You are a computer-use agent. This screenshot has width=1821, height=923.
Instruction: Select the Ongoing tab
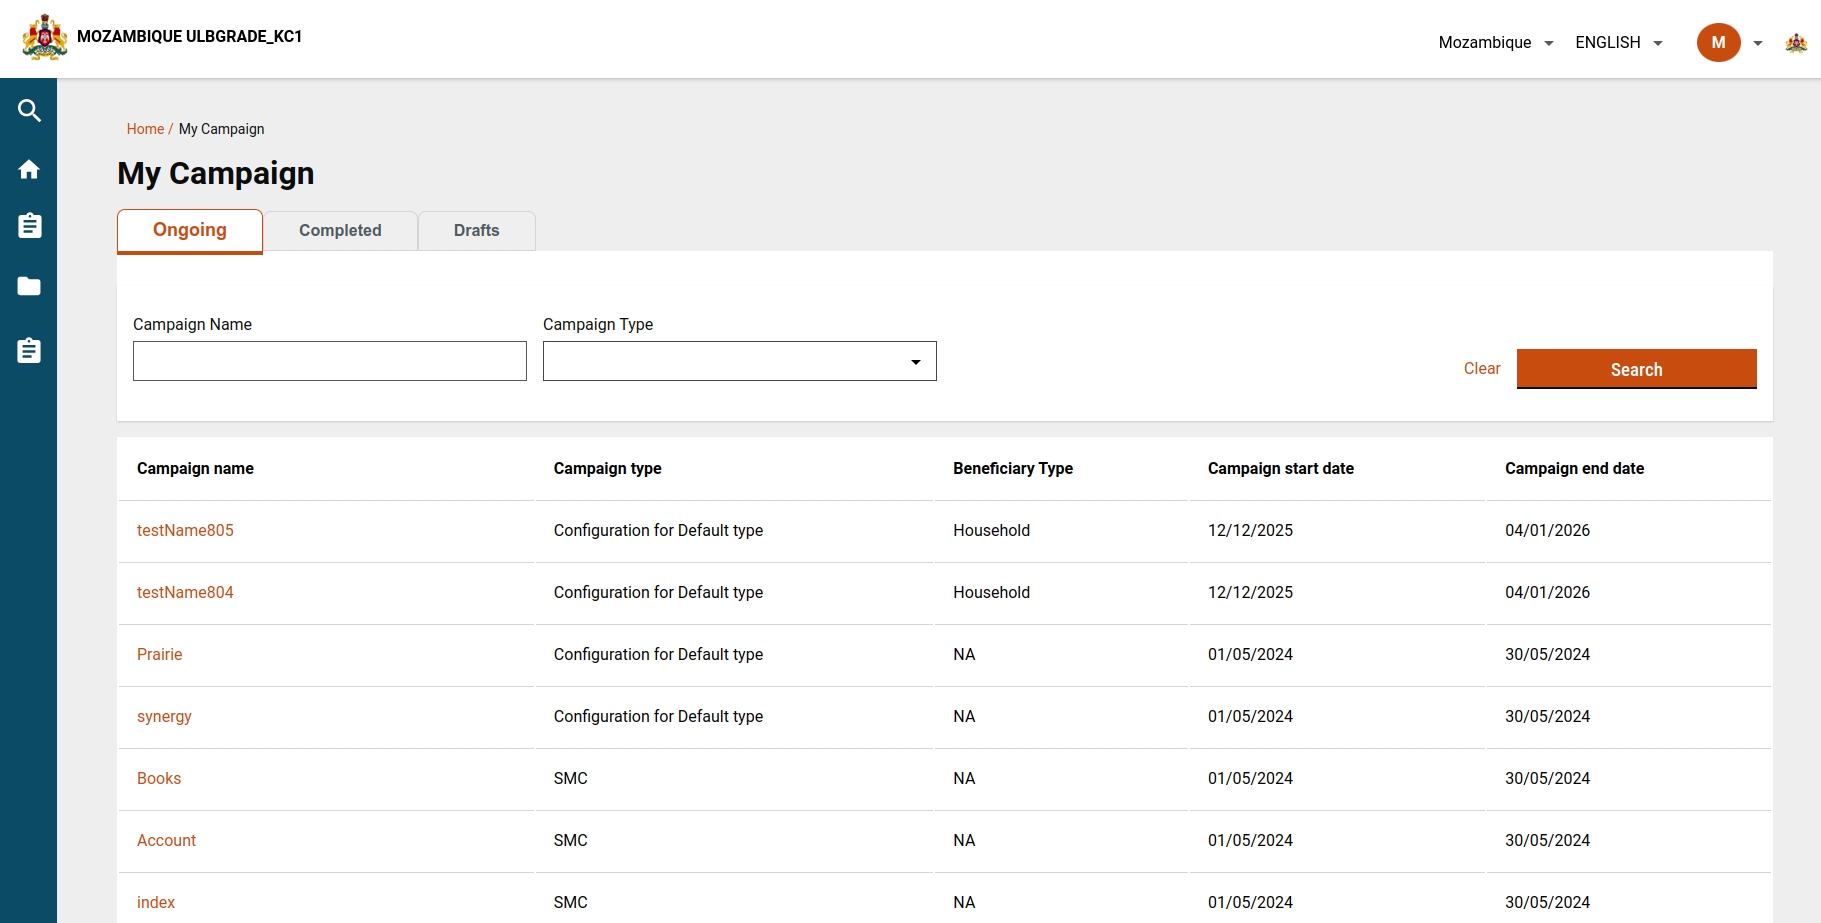[190, 230]
